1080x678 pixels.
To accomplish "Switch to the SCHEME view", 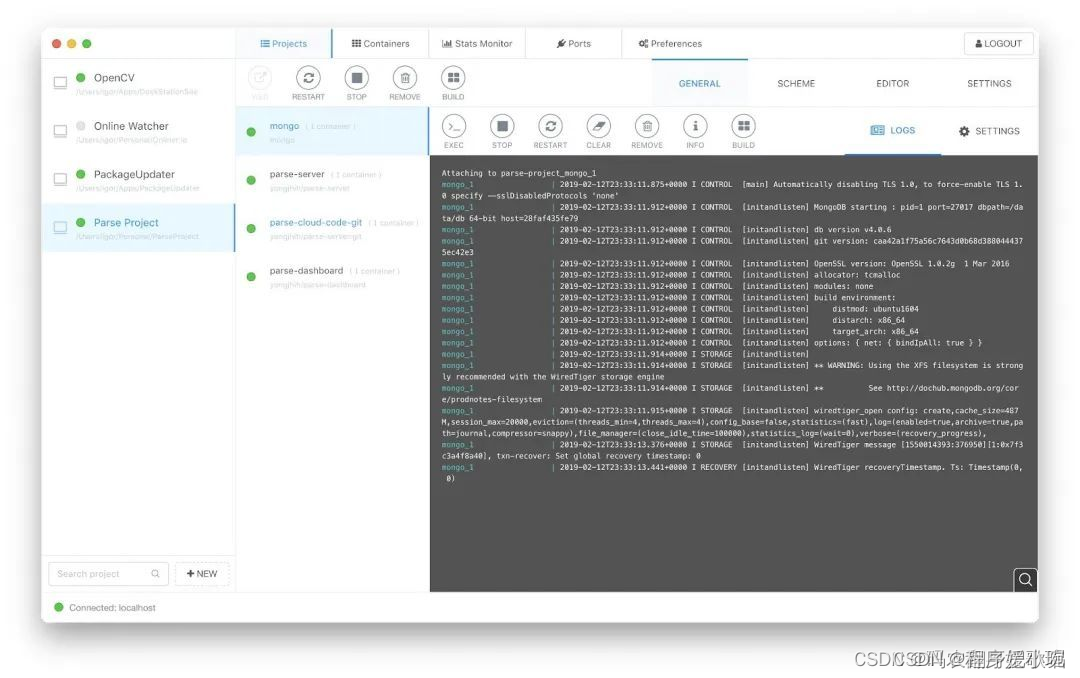I will tap(796, 83).
